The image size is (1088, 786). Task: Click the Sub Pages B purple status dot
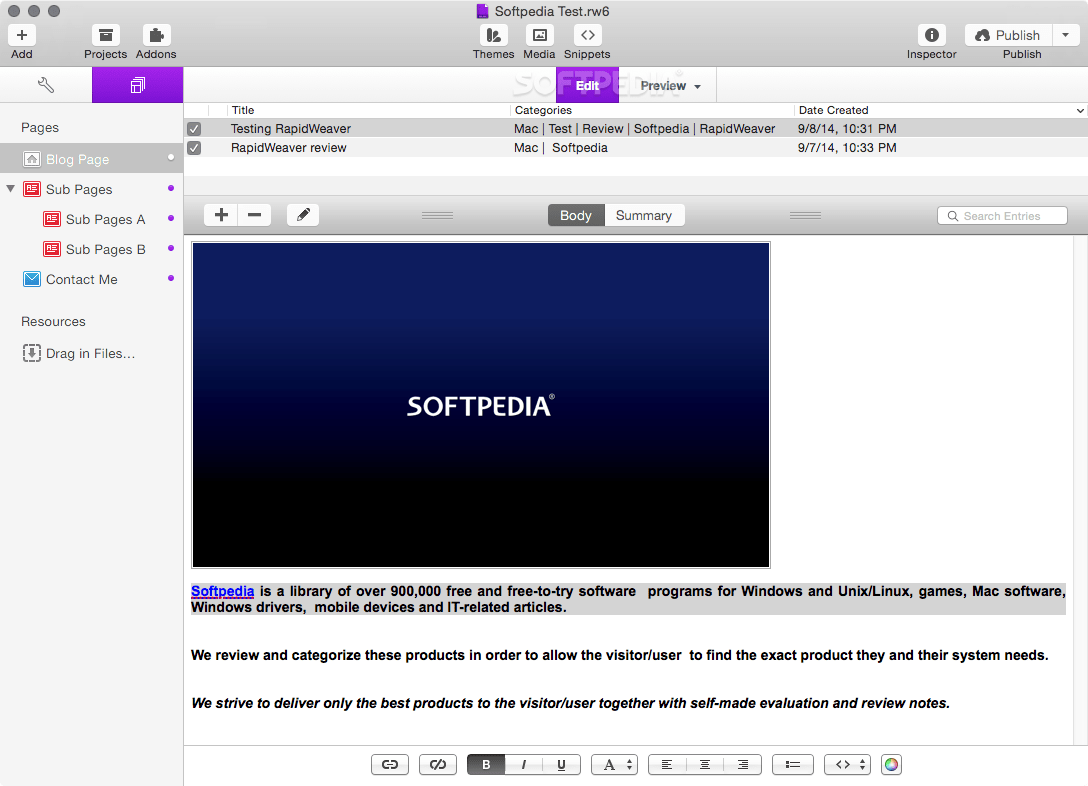[171, 248]
